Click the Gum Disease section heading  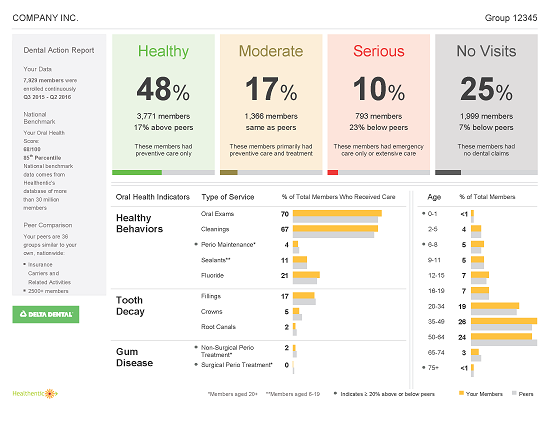tap(134, 357)
